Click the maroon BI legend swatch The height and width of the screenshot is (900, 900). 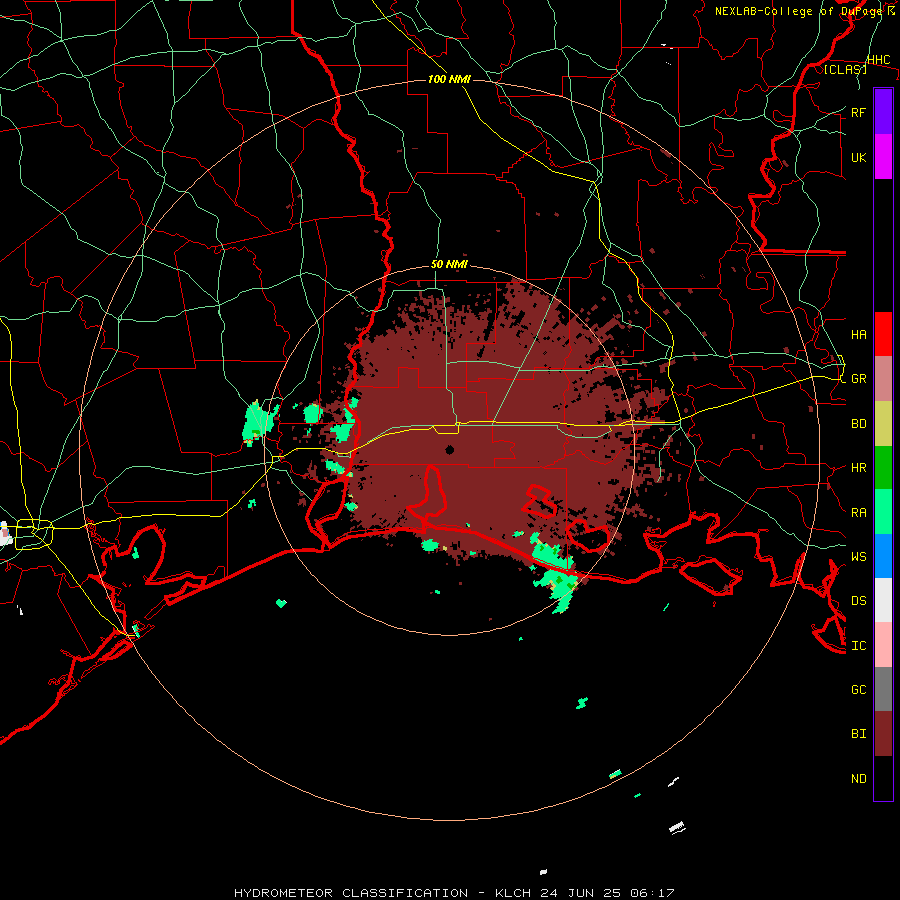[x=883, y=734]
